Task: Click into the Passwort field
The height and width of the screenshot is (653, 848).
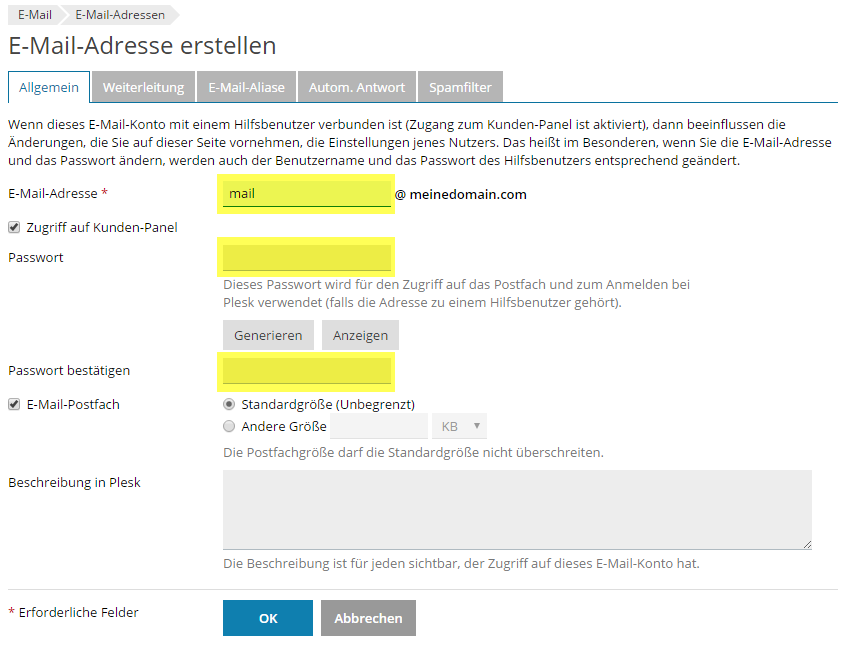Action: (307, 258)
